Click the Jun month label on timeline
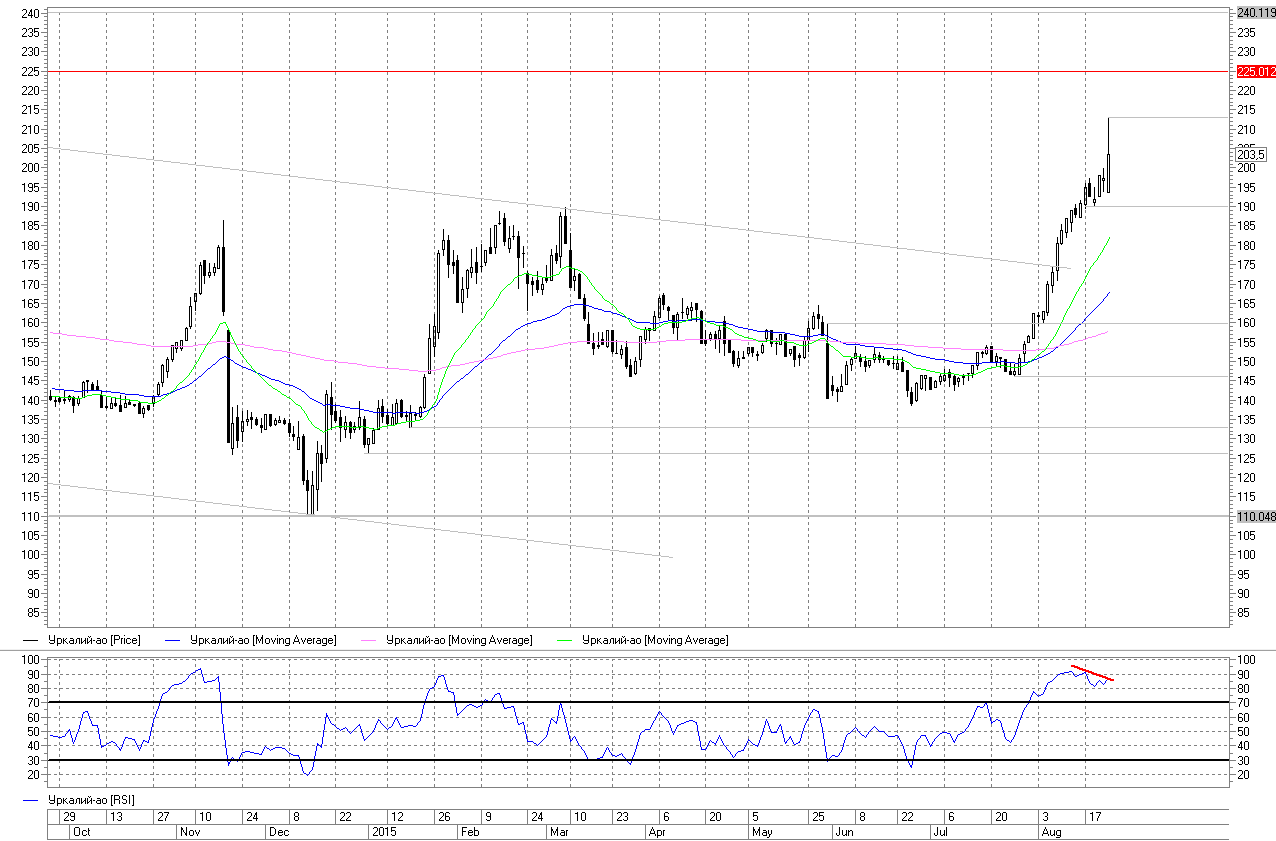The width and height of the screenshot is (1276, 841). (x=844, y=832)
